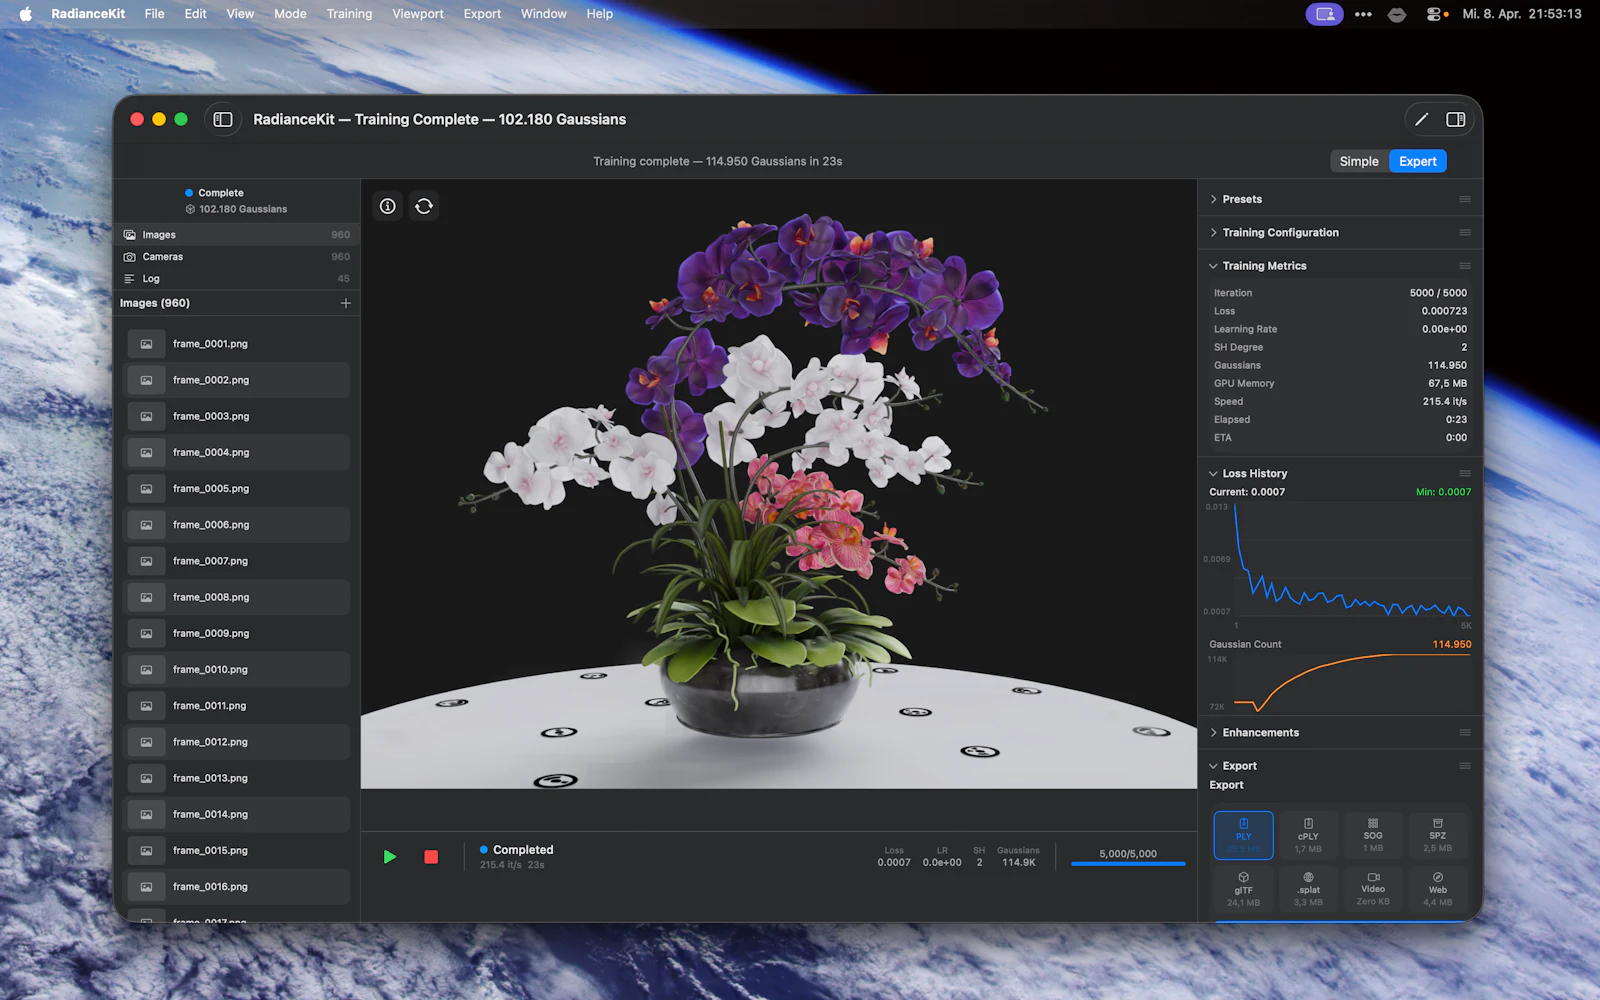Click the viewport refresh/reset camera icon
The width and height of the screenshot is (1600, 1000).
424,206
